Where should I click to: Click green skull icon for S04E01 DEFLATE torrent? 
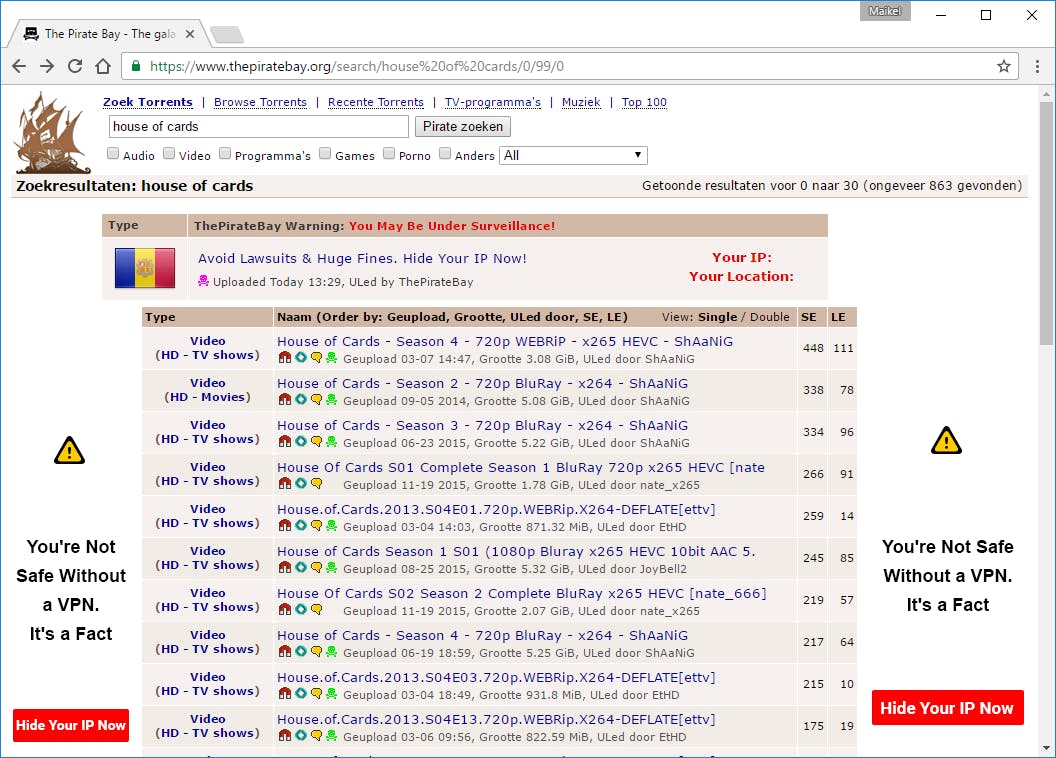point(331,526)
